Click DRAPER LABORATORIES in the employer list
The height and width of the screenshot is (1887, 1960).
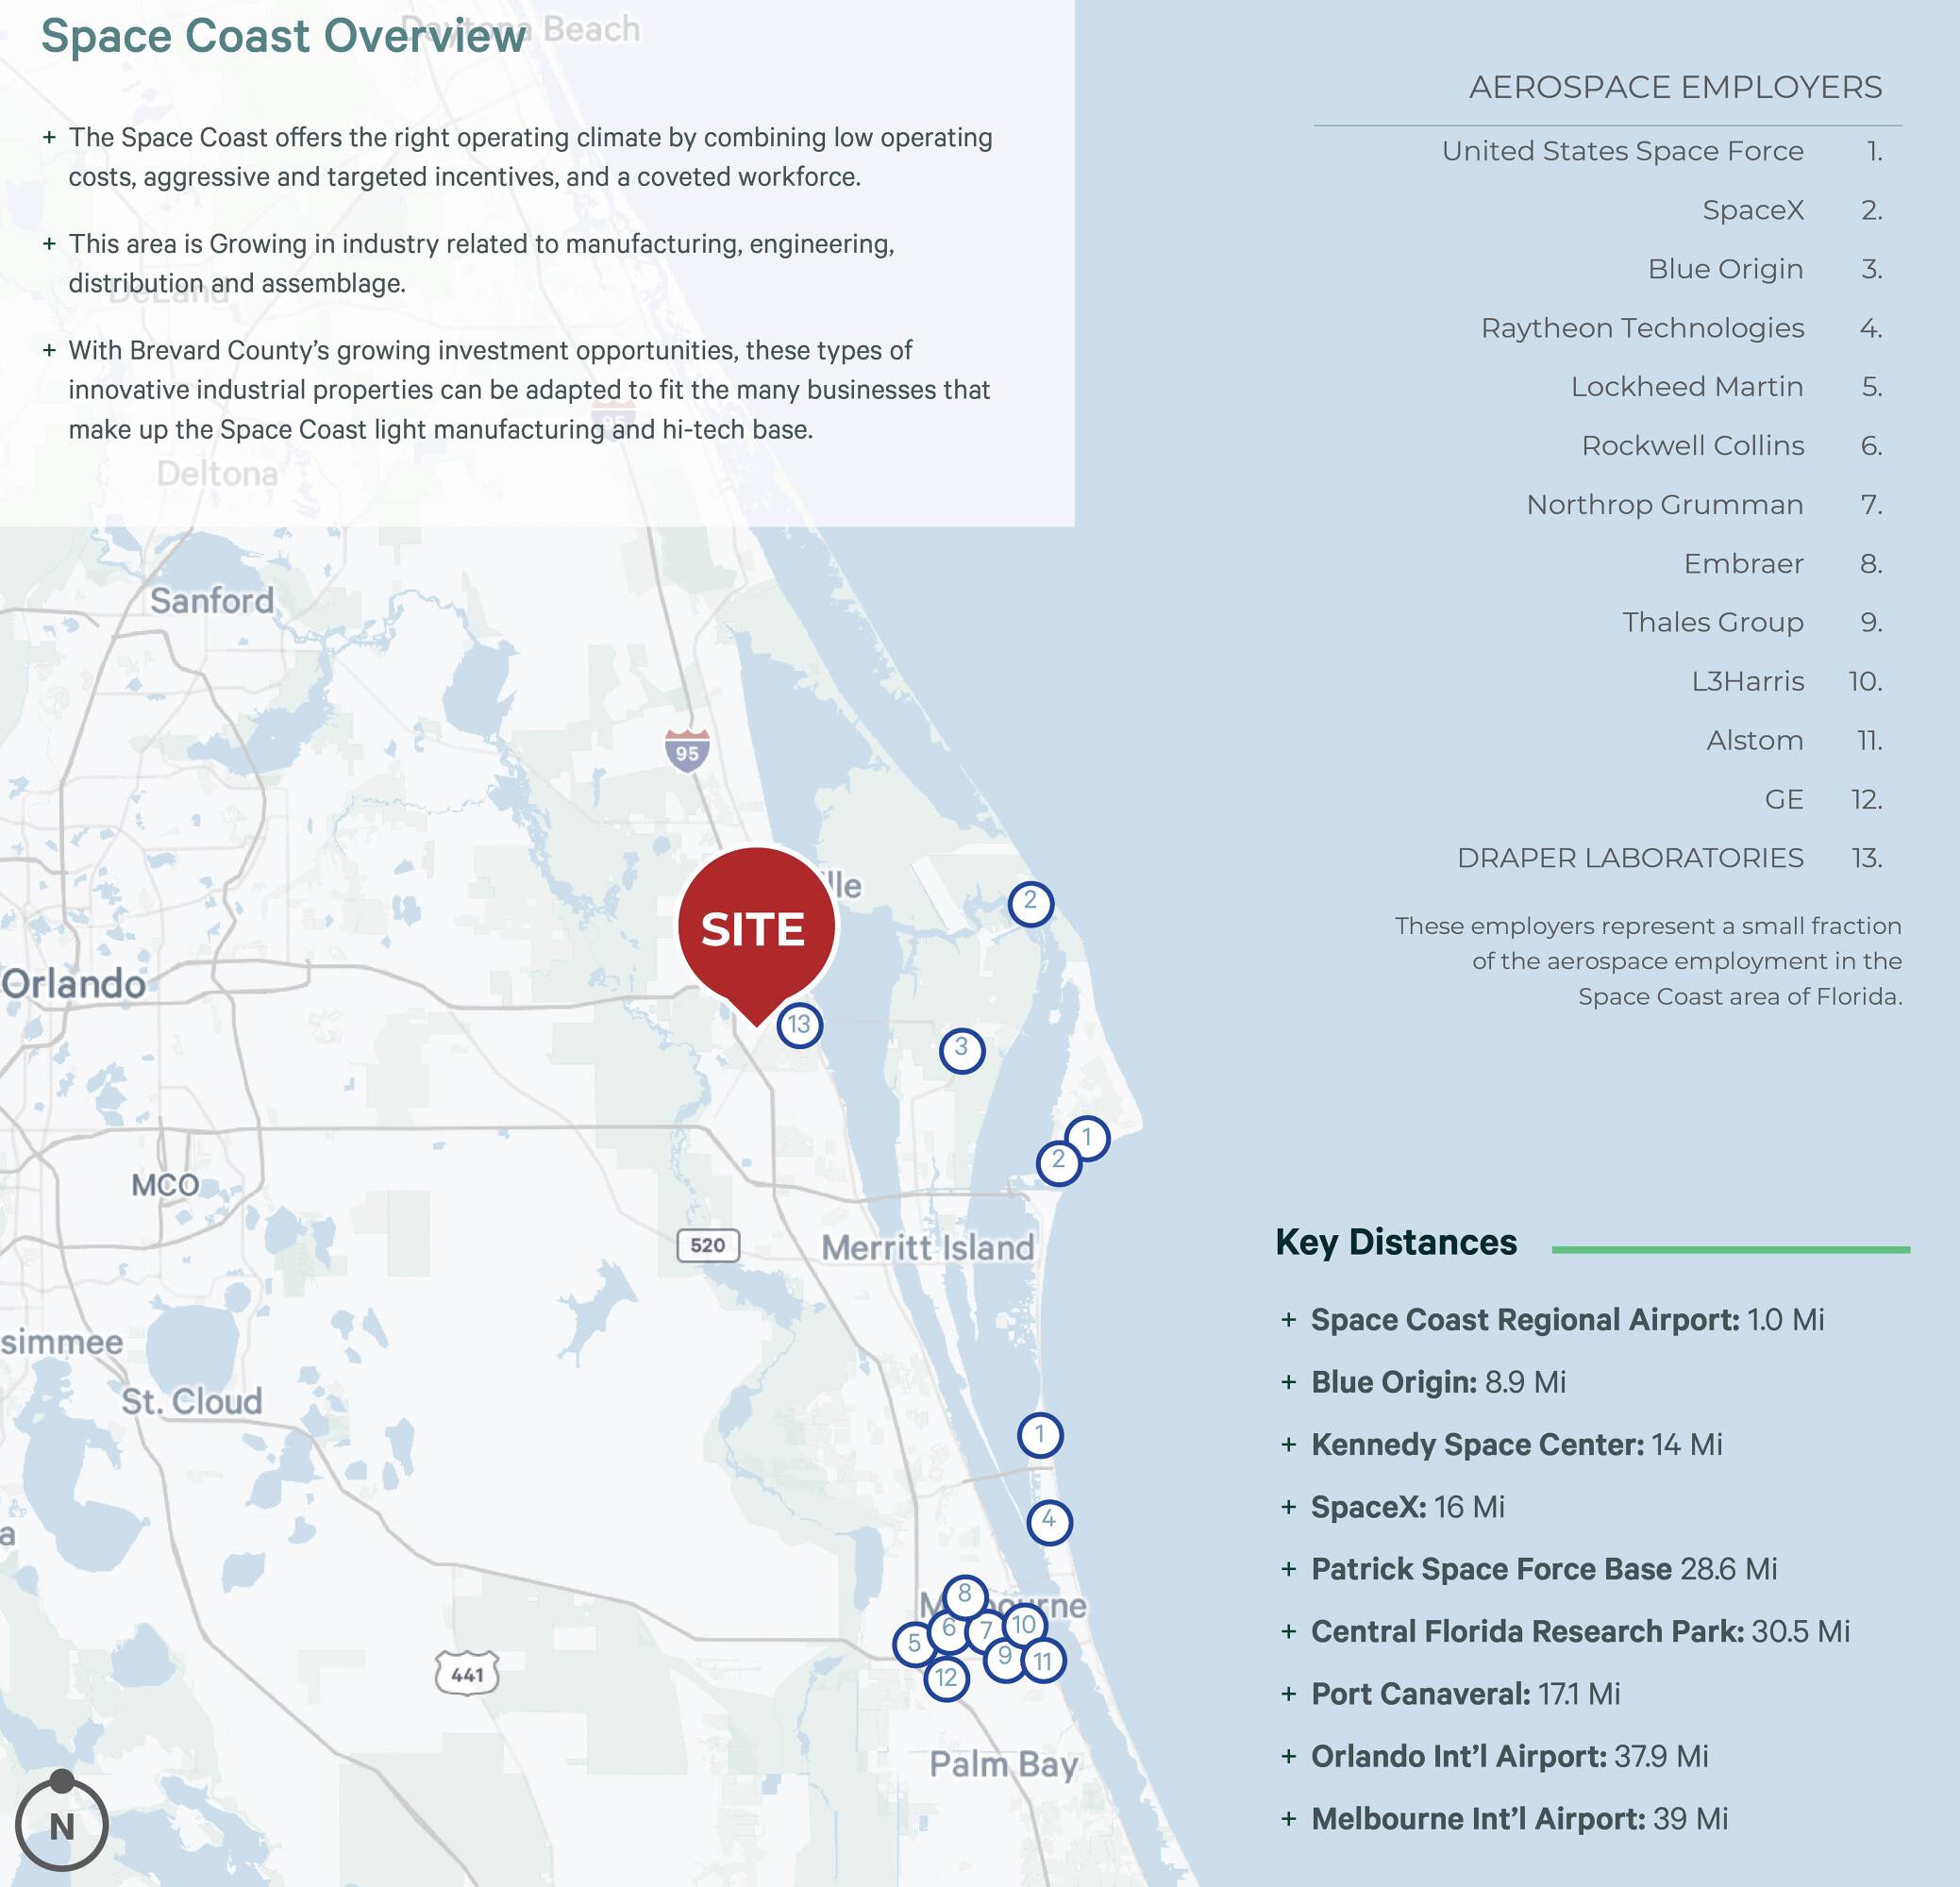click(x=1629, y=858)
